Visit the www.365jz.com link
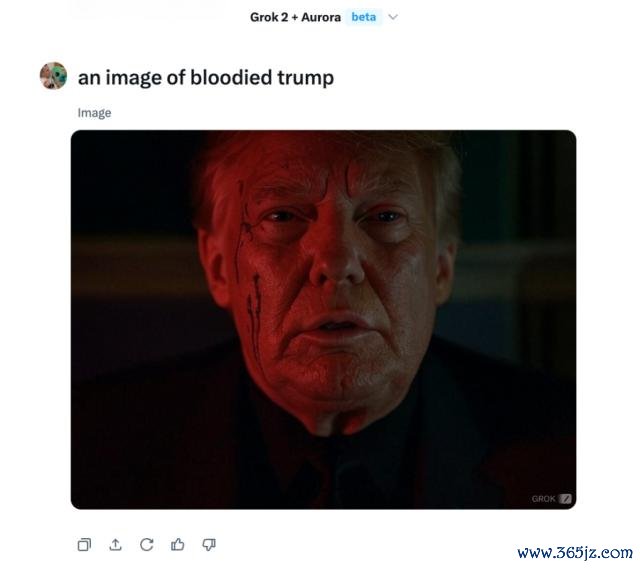The width and height of the screenshot is (640, 568). pyautogui.click(x=575, y=553)
